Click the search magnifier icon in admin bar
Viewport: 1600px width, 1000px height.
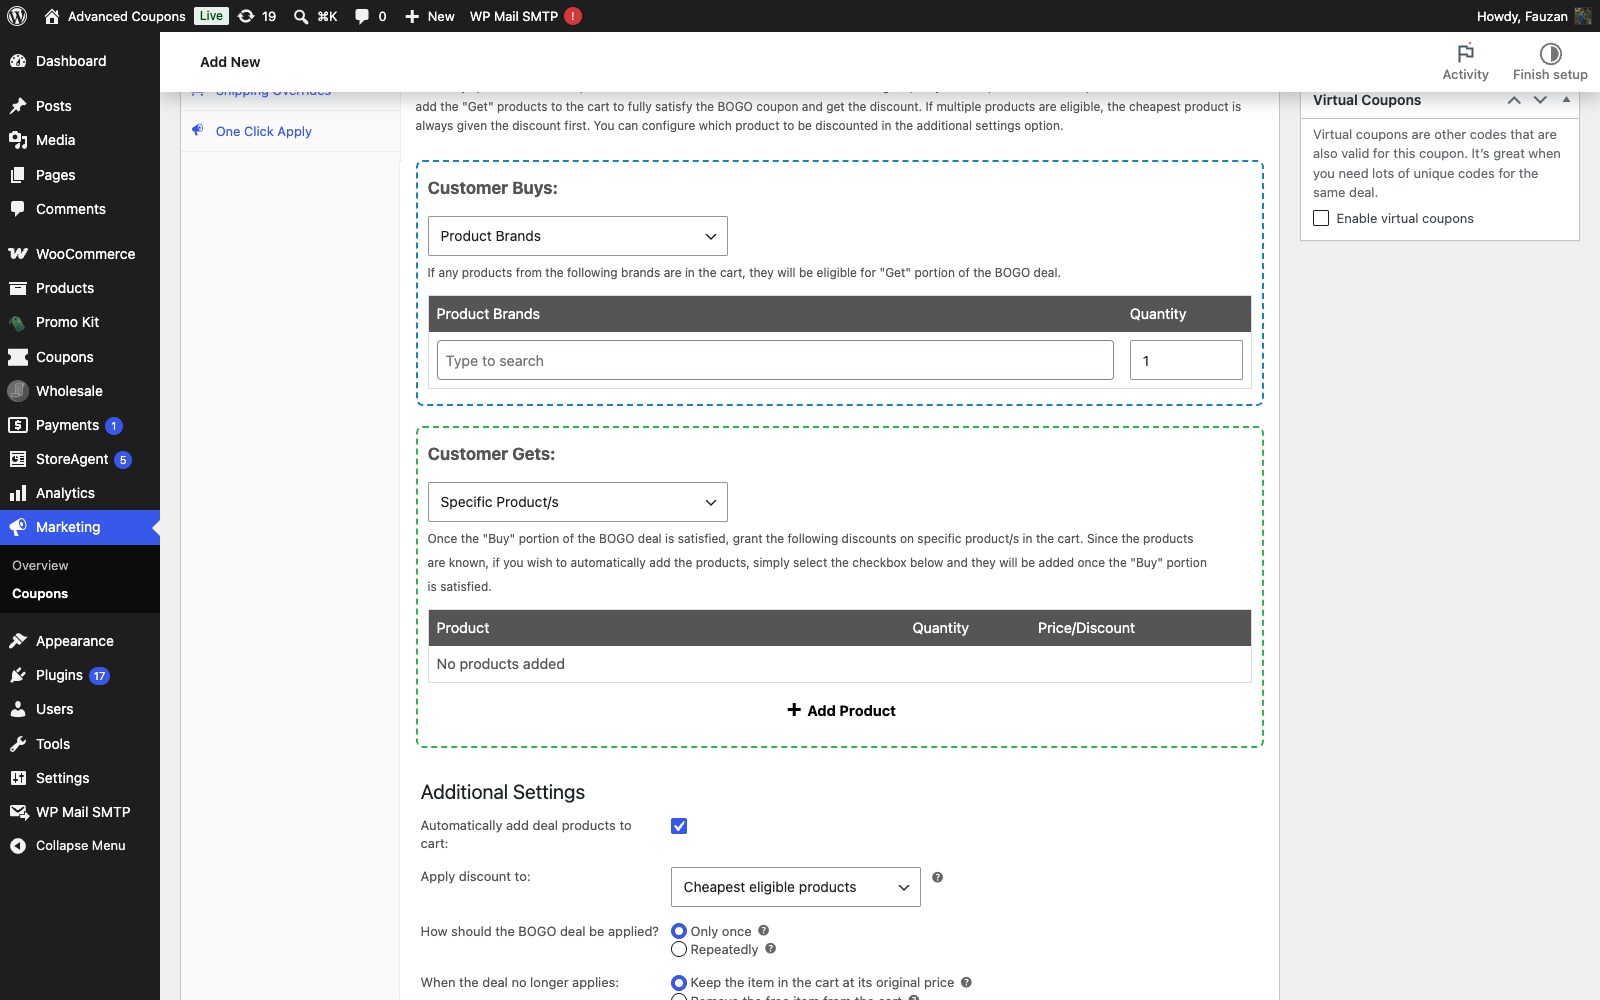[300, 16]
